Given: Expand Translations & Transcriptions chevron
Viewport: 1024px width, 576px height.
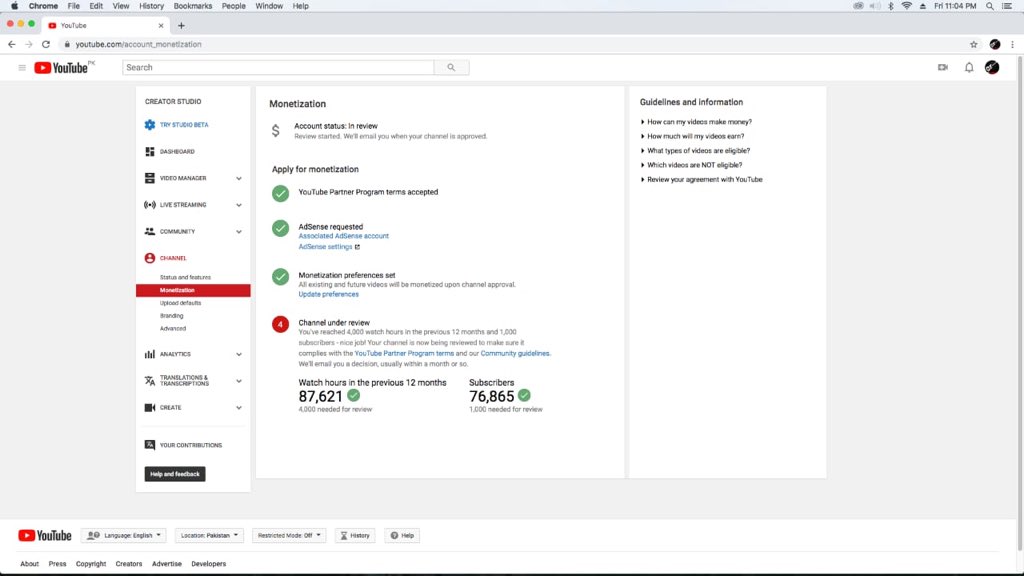Looking at the screenshot, I should (x=239, y=381).
